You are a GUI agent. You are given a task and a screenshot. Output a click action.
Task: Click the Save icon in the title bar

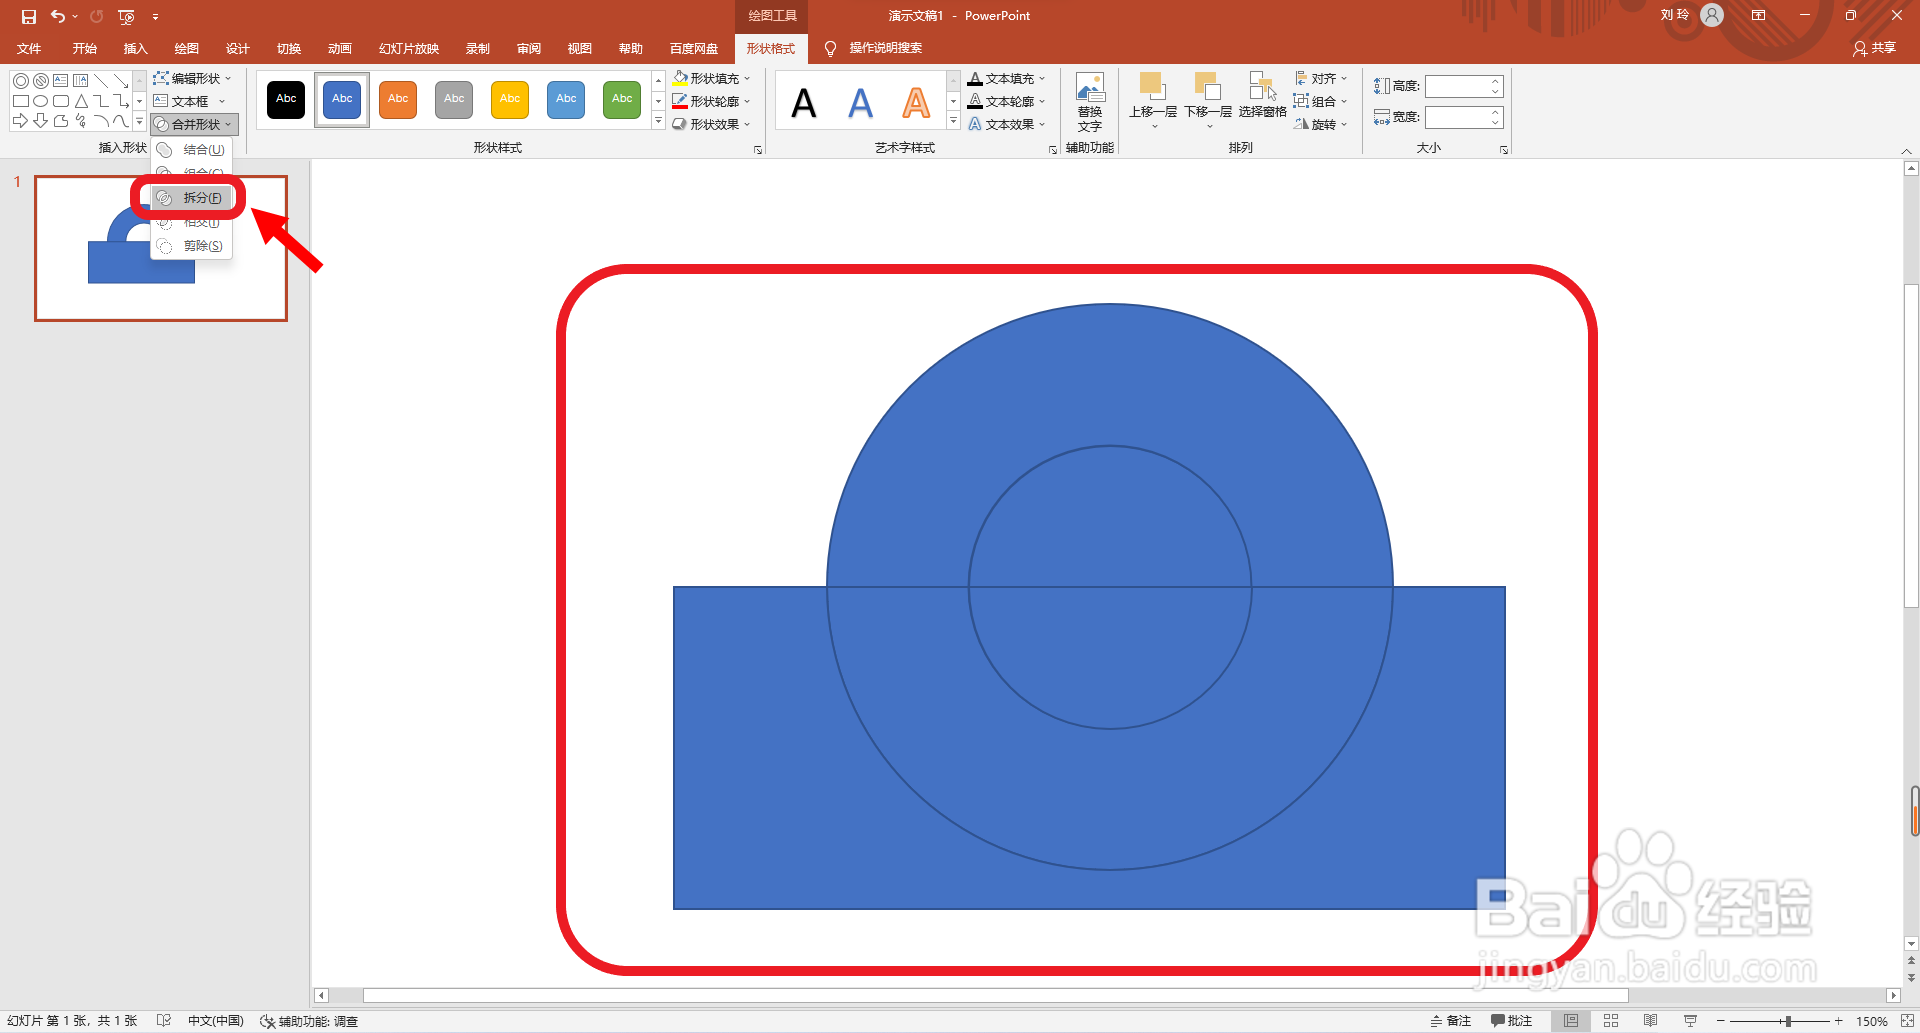[x=29, y=16]
